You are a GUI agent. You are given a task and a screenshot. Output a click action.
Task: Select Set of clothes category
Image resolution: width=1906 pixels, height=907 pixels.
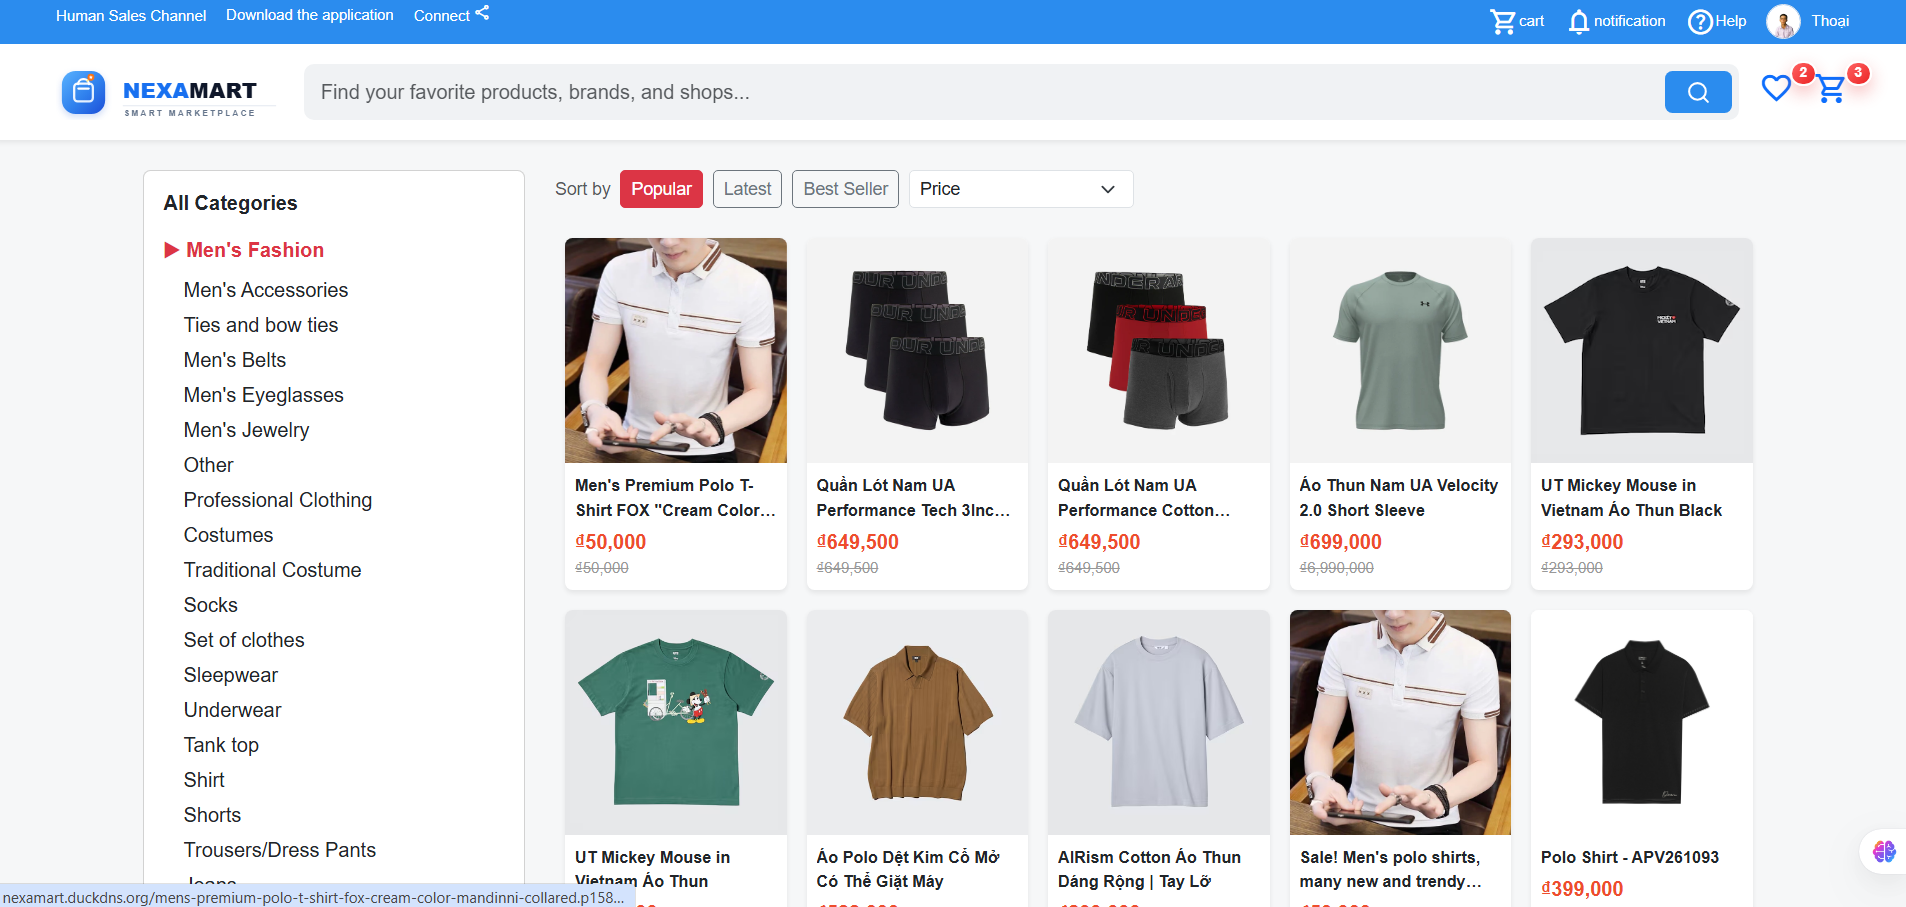point(244,640)
